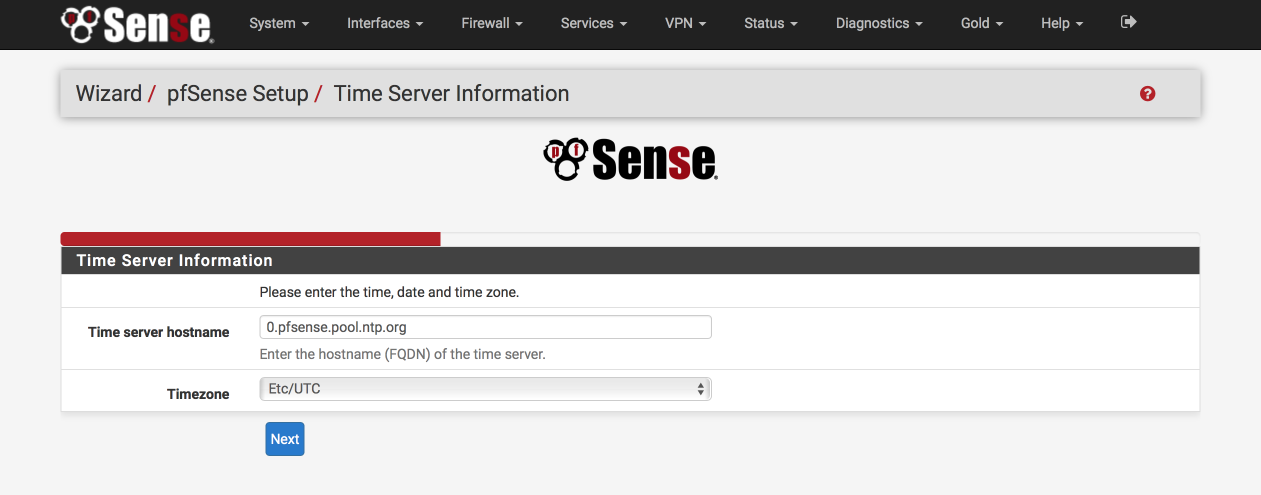Click the Wizard breadcrumb link
Viewport: 1261px width, 495px height.
[109, 94]
